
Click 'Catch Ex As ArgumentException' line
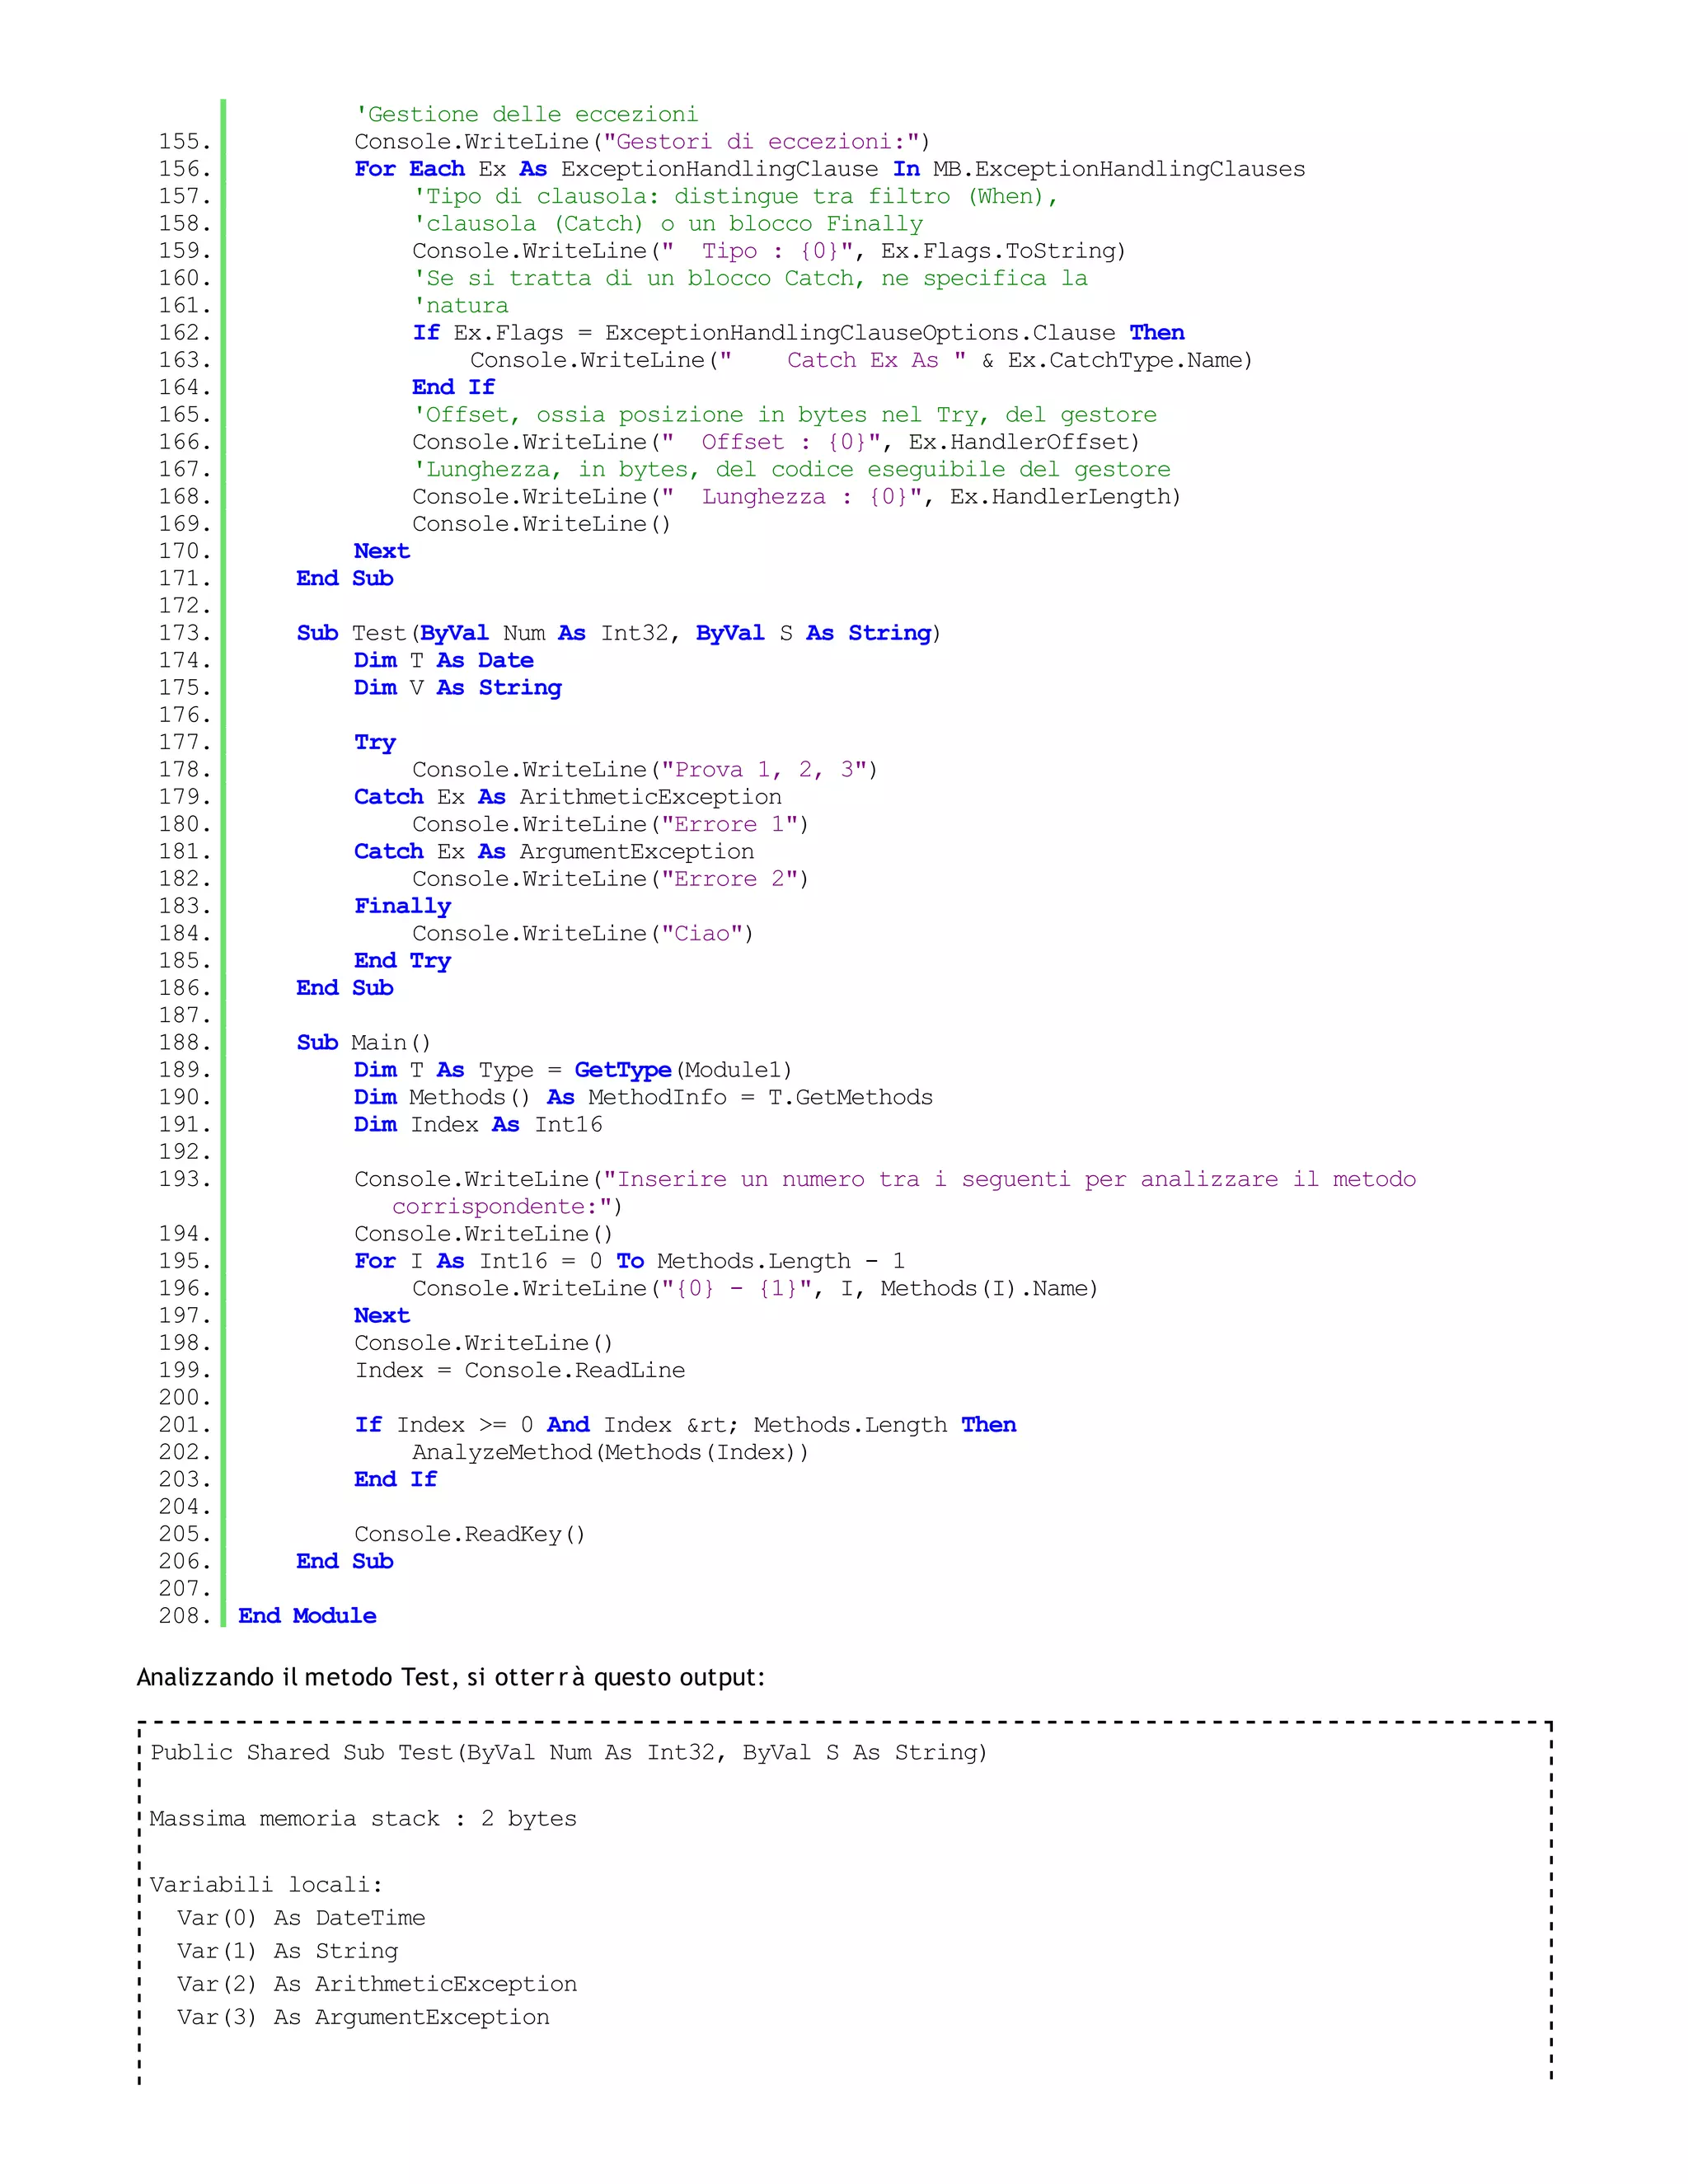(553, 852)
